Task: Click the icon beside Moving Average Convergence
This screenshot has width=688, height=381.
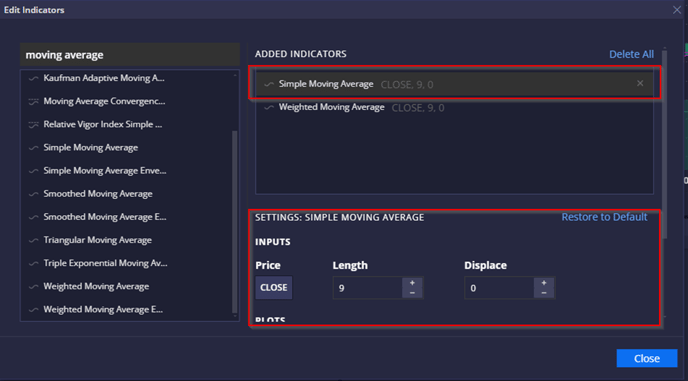Action: click(33, 102)
